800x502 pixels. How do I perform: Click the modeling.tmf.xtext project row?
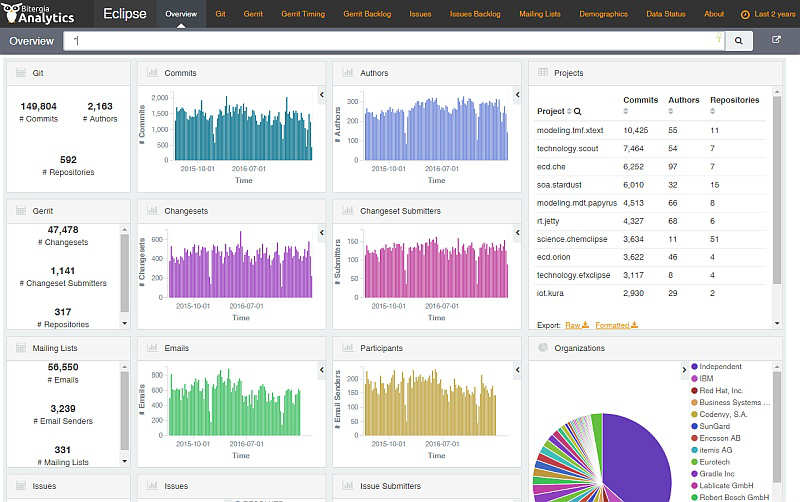(651, 131)
